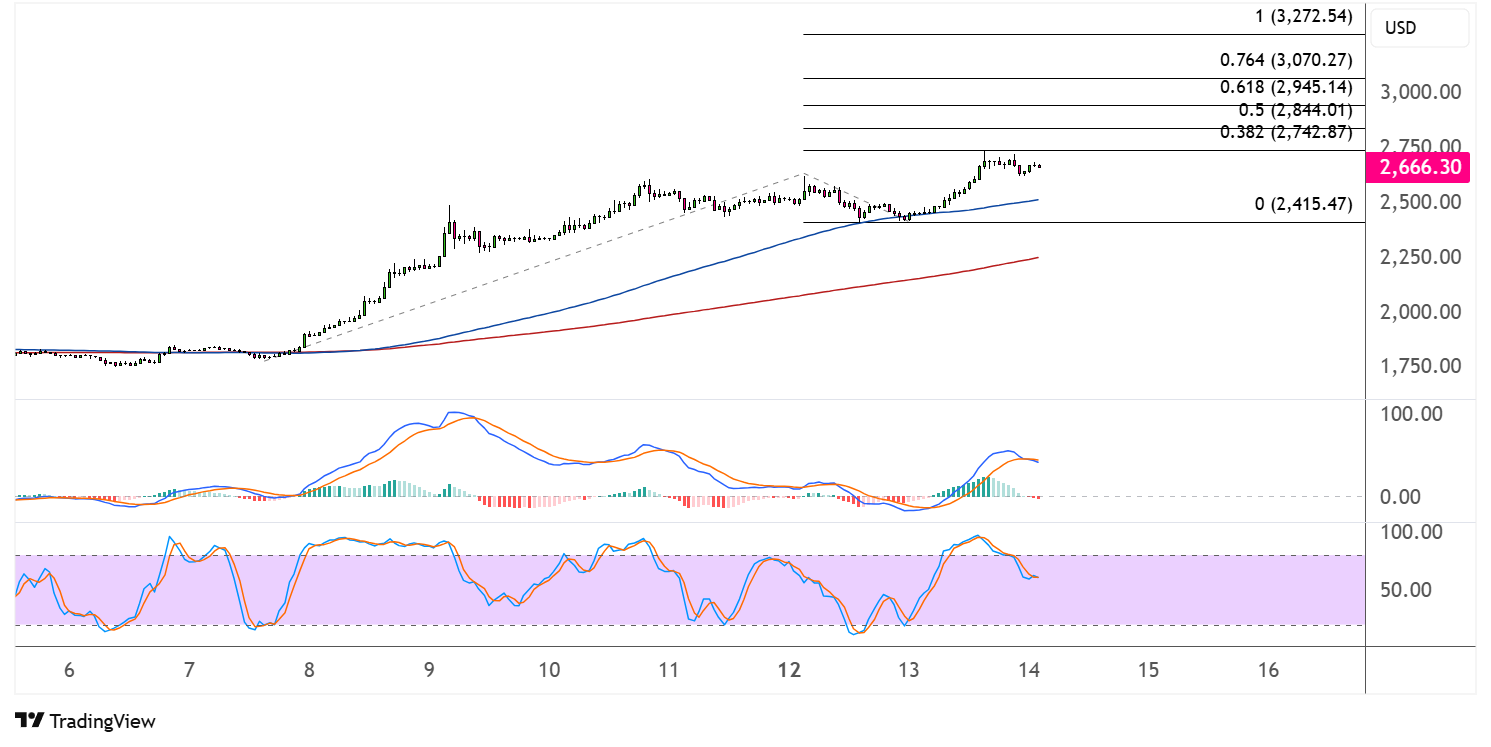The height and width of the screenshot is (747, 1491).
Task: Open the USD currency selector
Action: pyautogui.click(x=1420, y=28)
